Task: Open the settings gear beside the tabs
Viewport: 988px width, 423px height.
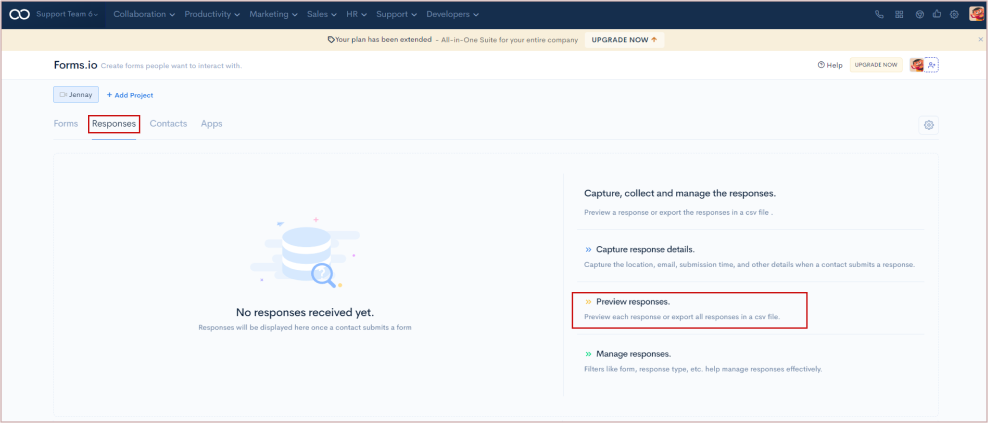Action: (929, 125)
